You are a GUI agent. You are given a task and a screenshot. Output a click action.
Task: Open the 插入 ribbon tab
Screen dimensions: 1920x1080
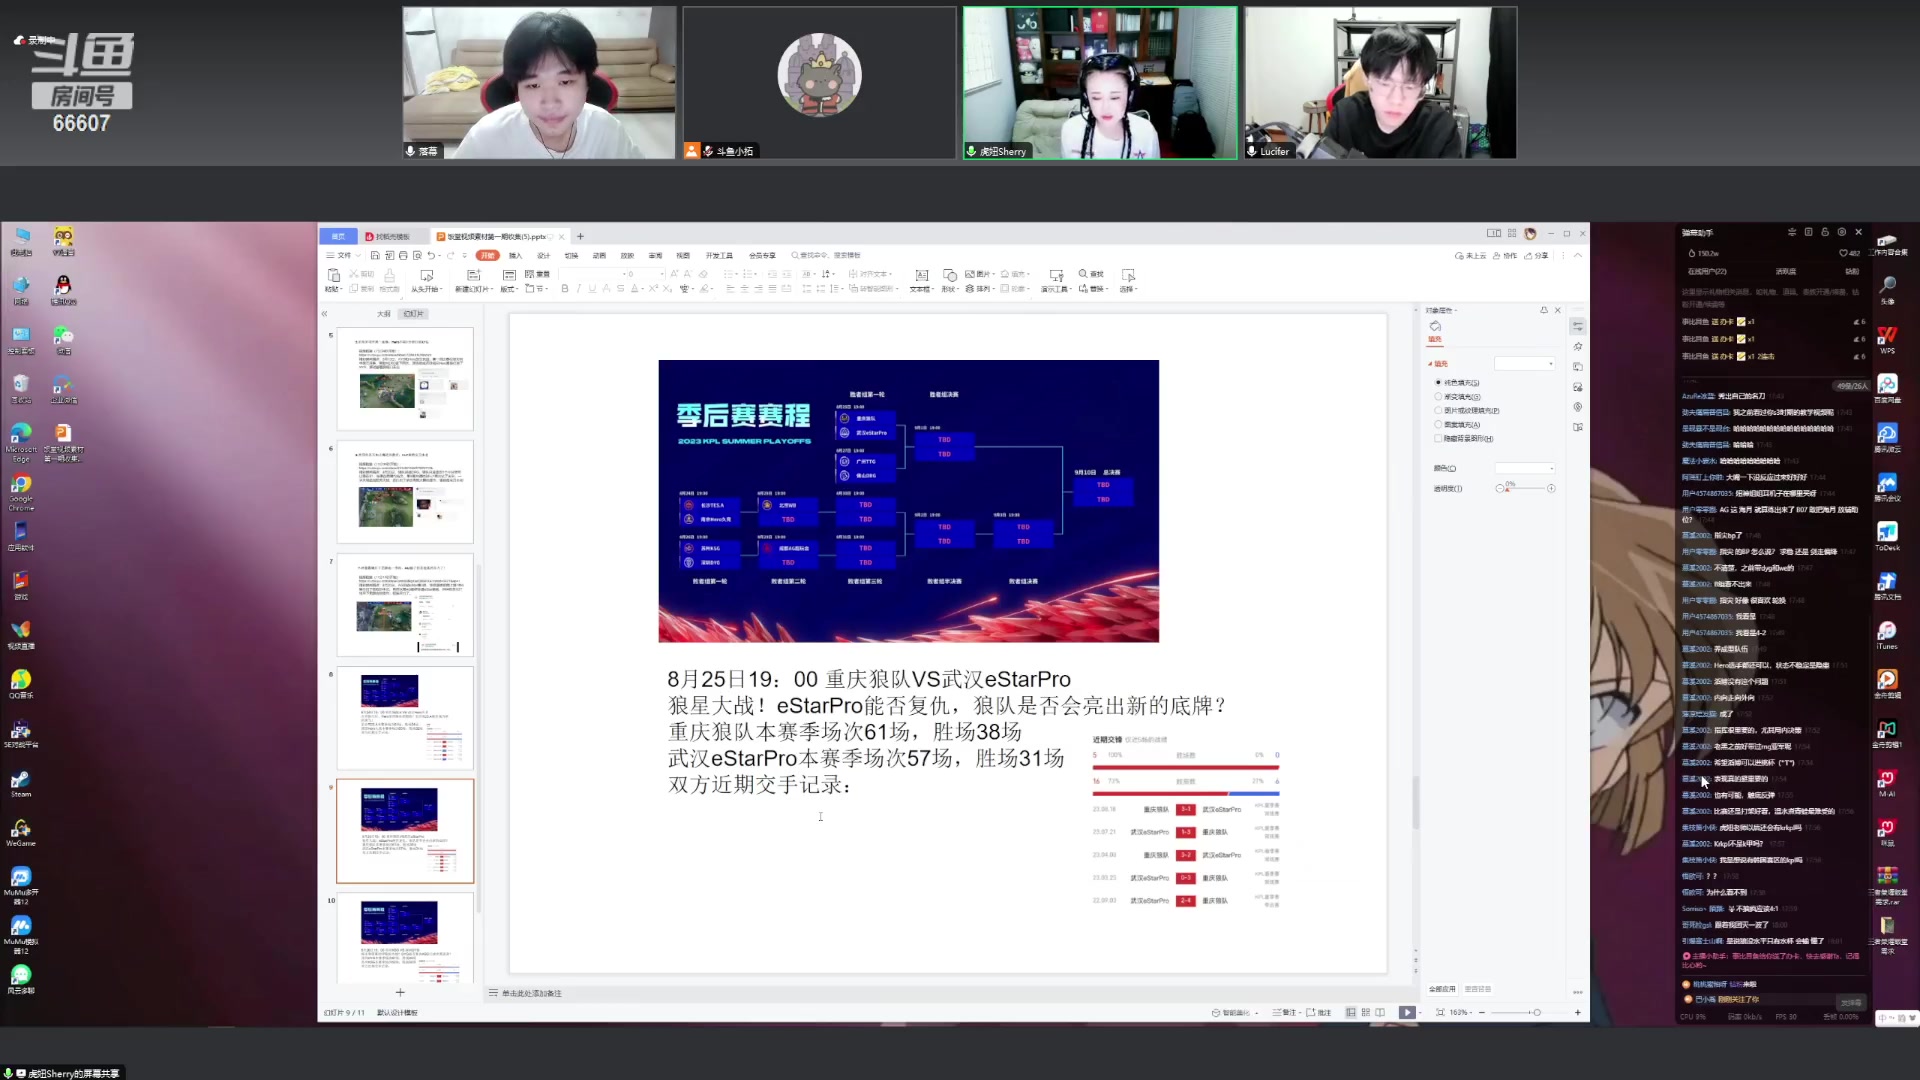tap(515, 256)
